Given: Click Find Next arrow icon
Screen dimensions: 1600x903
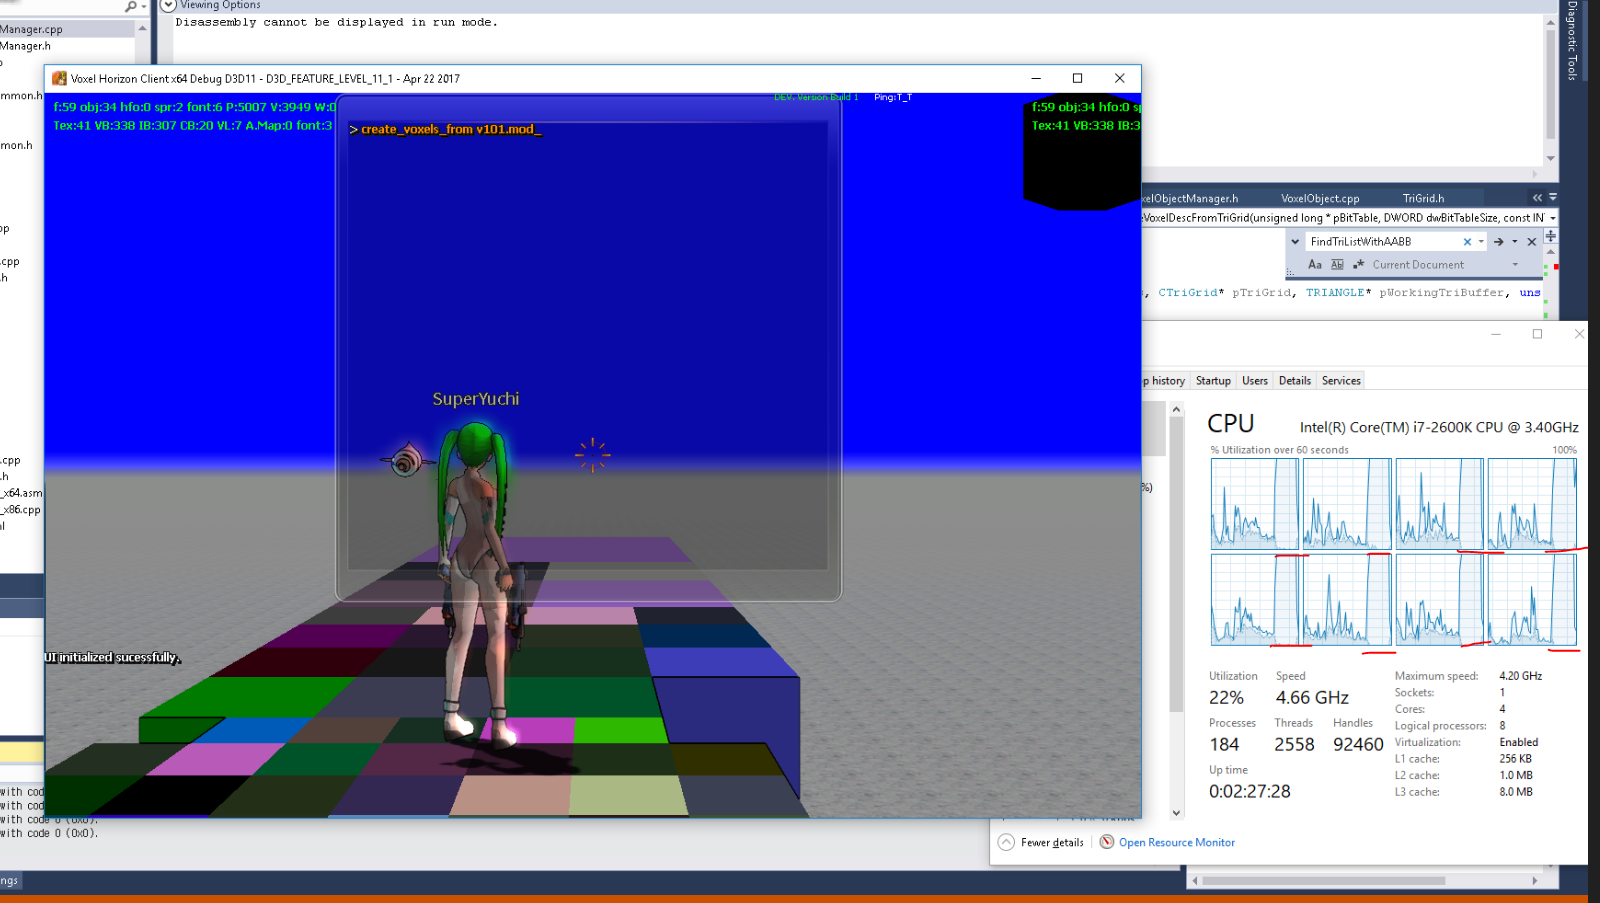Looking at the screenshot, I should 1498,242.
